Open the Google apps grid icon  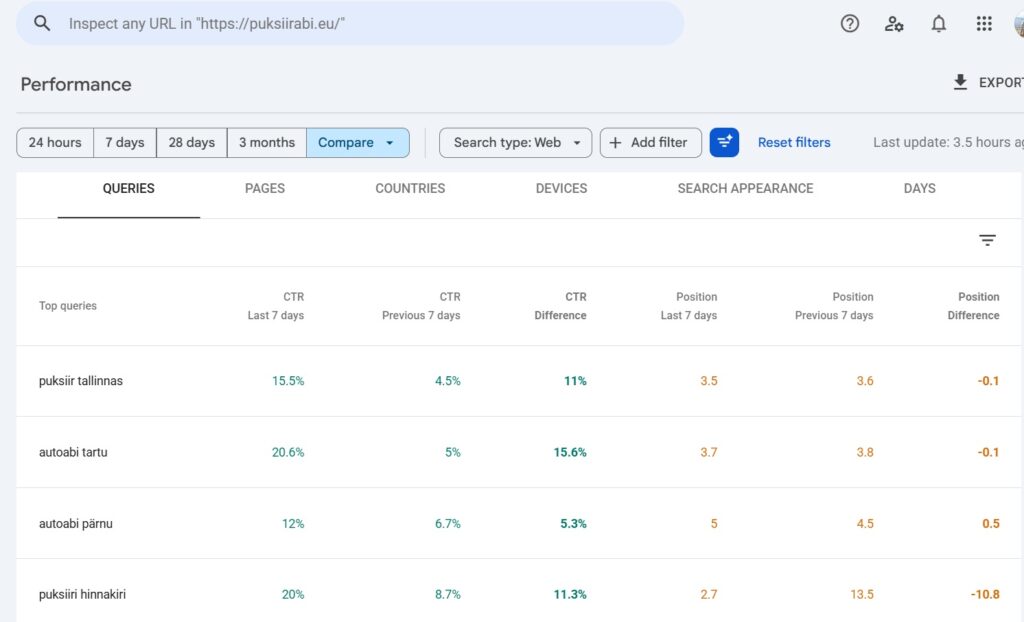pos(984,24)
